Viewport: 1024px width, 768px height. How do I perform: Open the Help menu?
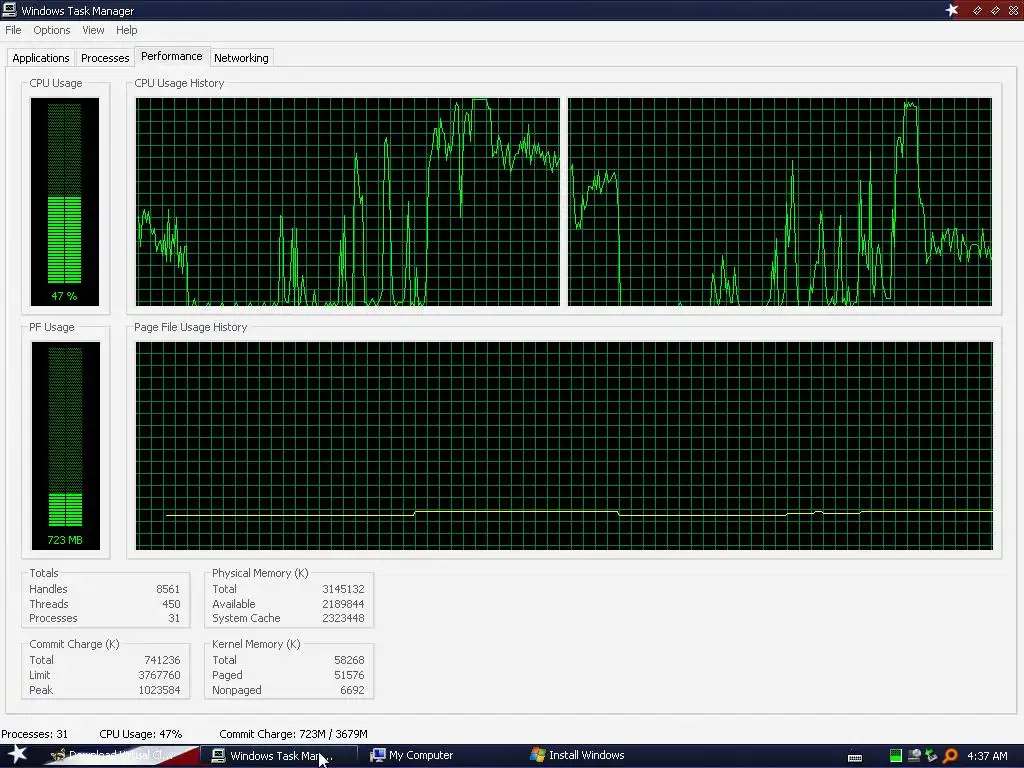point(127,30)
